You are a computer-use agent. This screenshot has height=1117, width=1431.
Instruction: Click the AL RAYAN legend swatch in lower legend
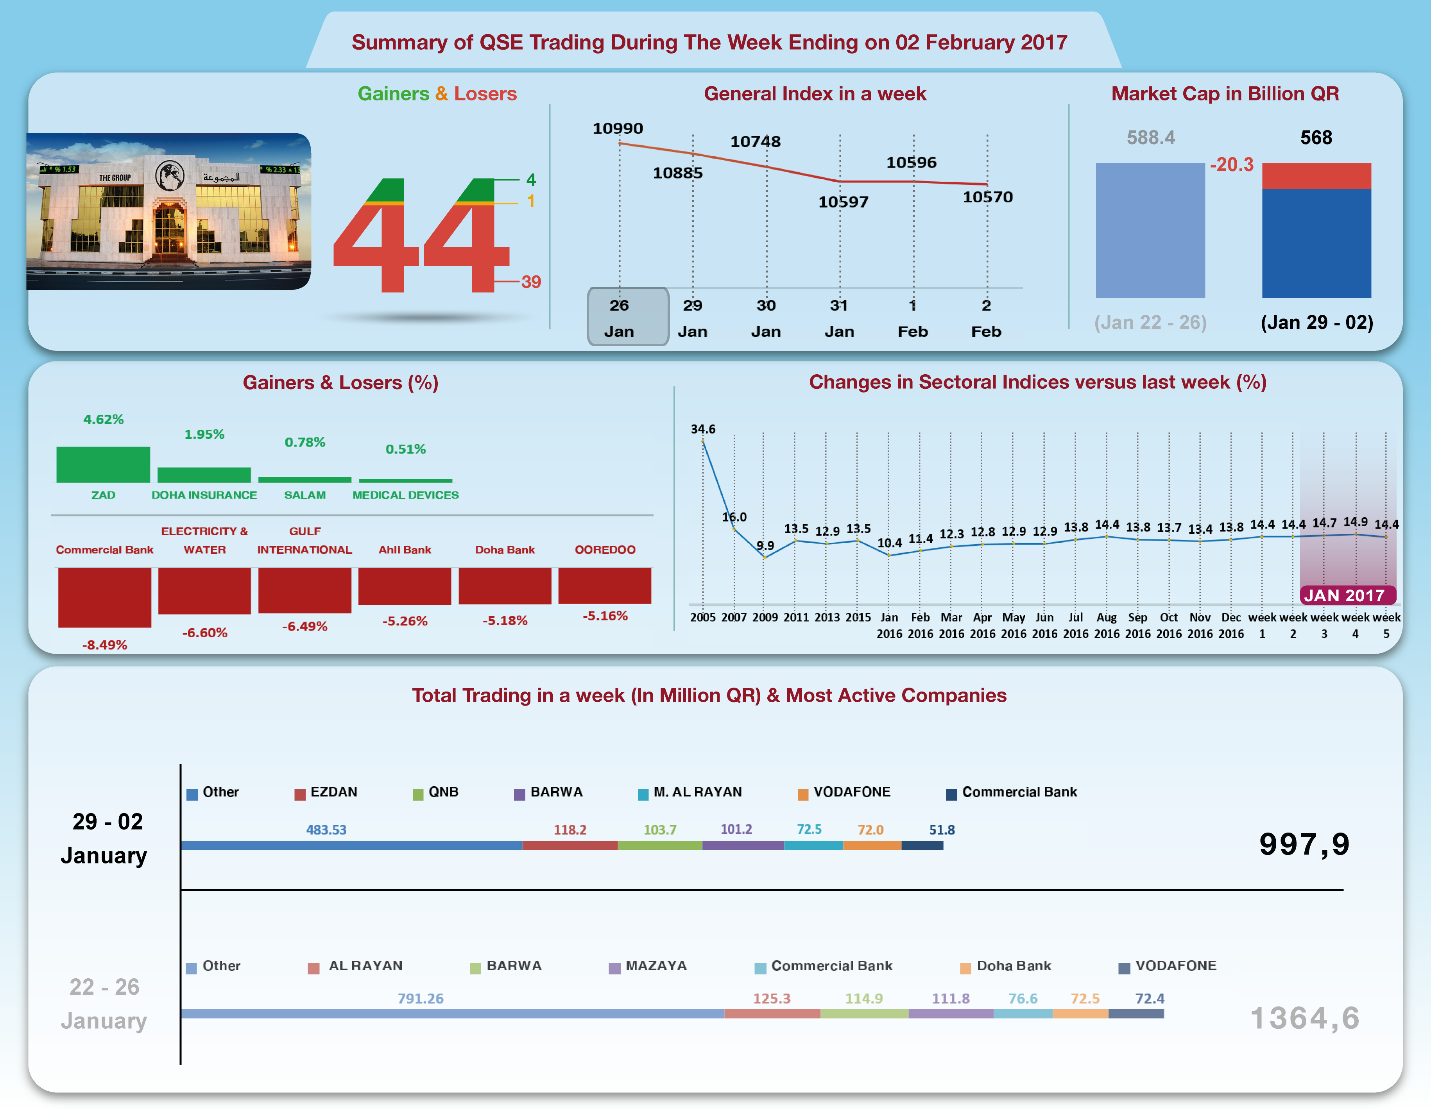314,968
